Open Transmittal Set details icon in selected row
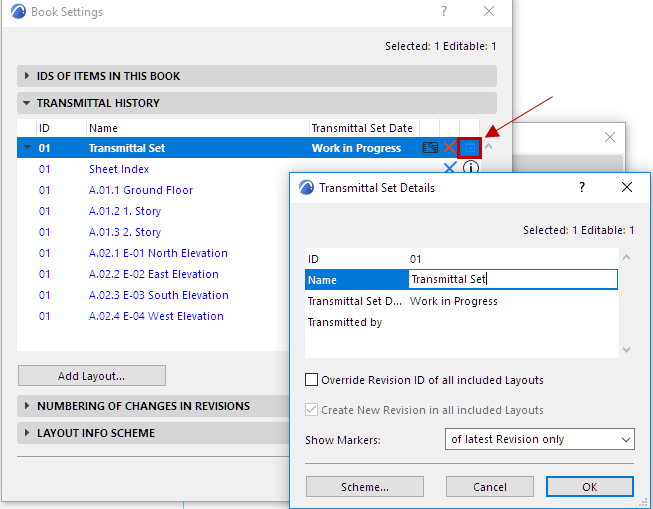This screenshot has width=653, height=509. 470,148
